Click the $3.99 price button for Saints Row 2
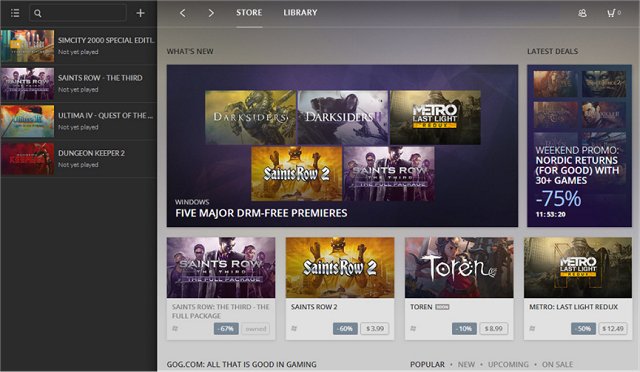Image resolution: width=640 pixels, height=372 pixels. point(375,328)
